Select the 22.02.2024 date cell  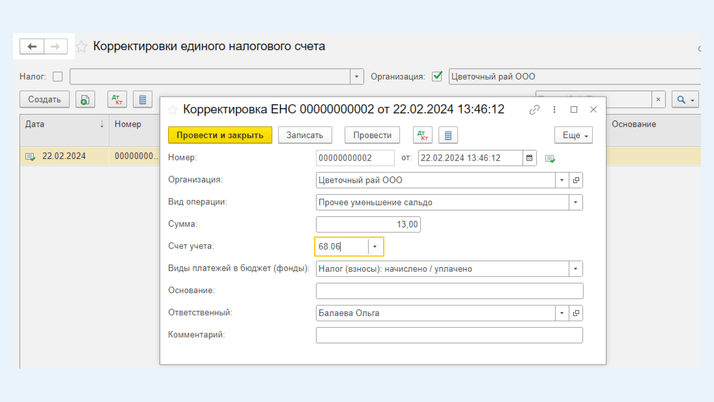[x=64, y=156]
